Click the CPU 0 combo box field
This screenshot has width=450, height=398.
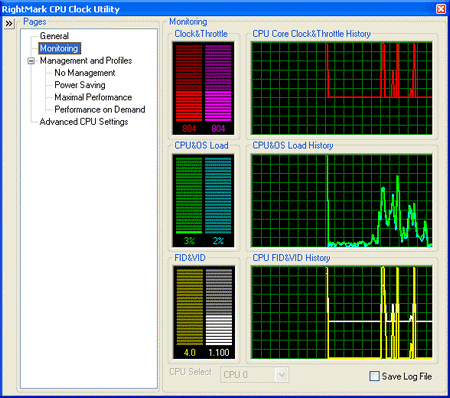tap(254, 375)
